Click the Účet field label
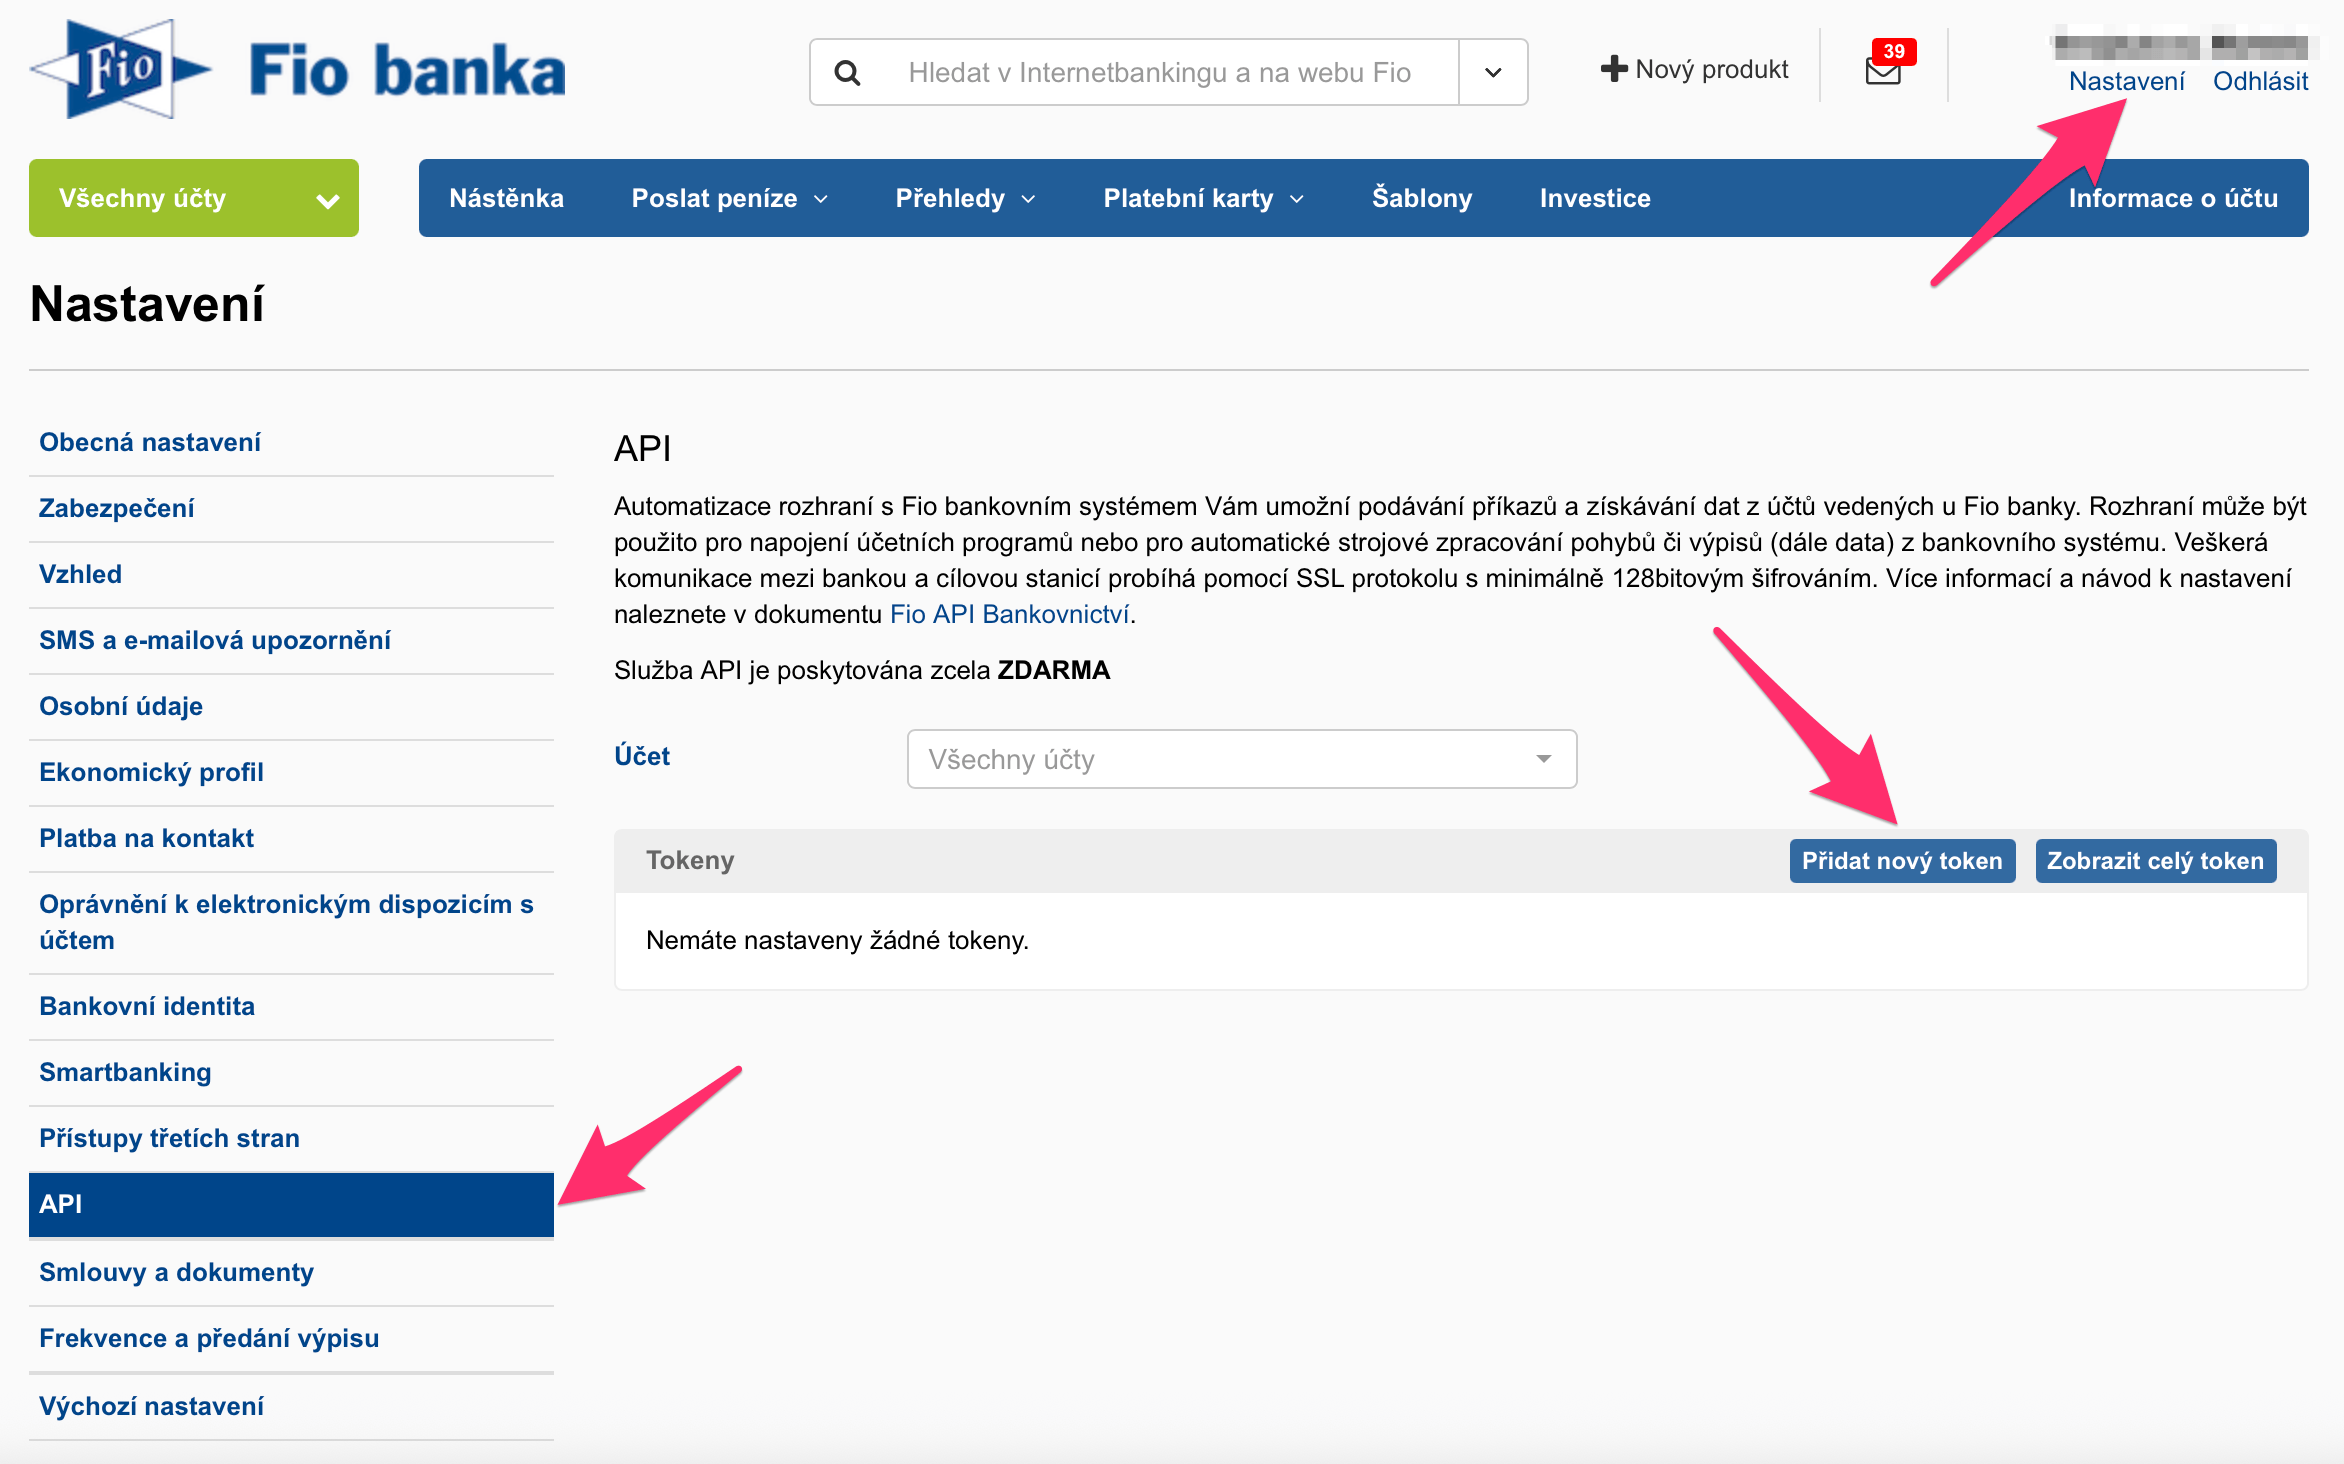Viewport: 2344px width, 1464px height. [642, 756]
